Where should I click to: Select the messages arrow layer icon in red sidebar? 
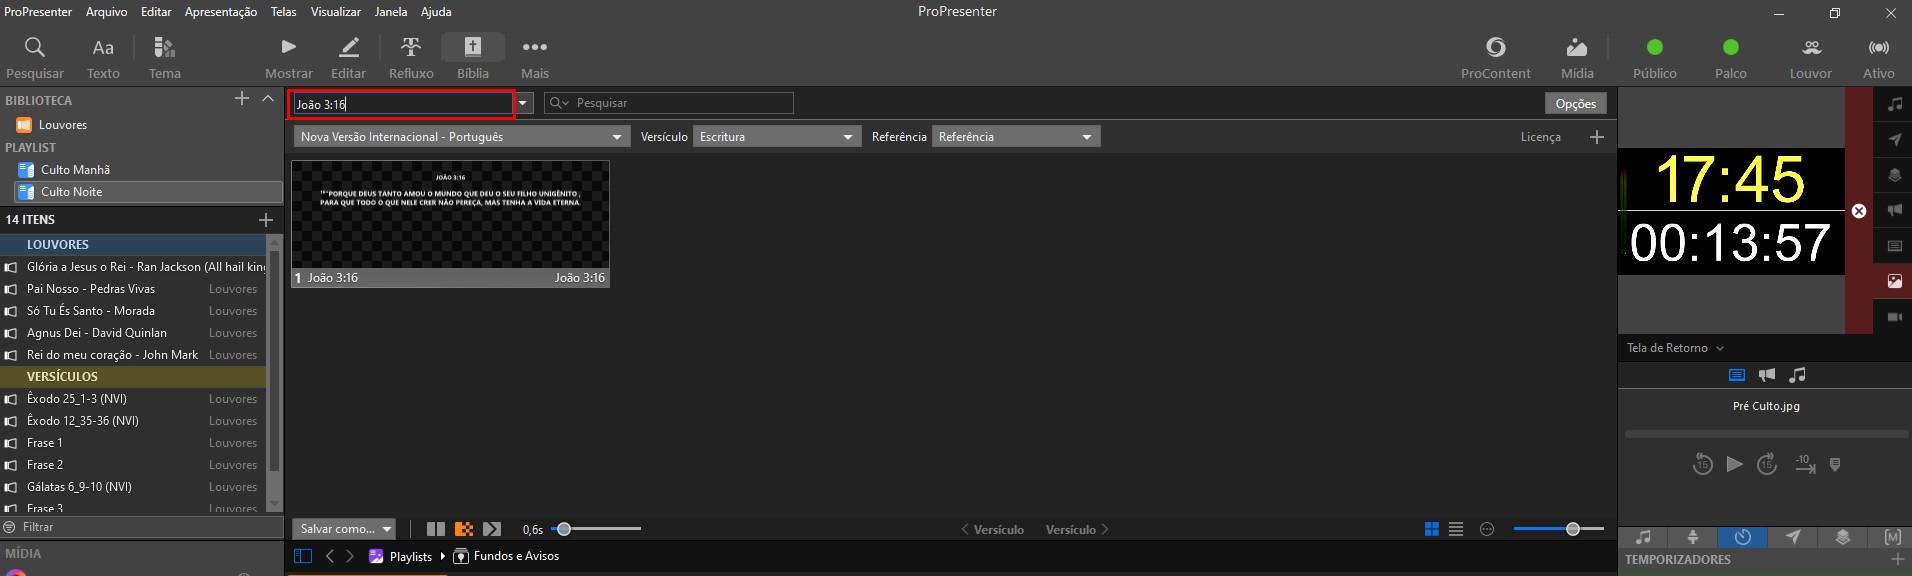click(1895, 140)
